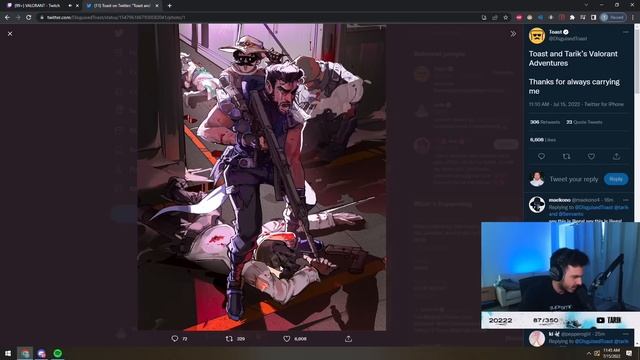Image resolution: width=640 pixels, height=360 pixels.
Task: Show hidden system tray icons
Action: coord(588,353)
